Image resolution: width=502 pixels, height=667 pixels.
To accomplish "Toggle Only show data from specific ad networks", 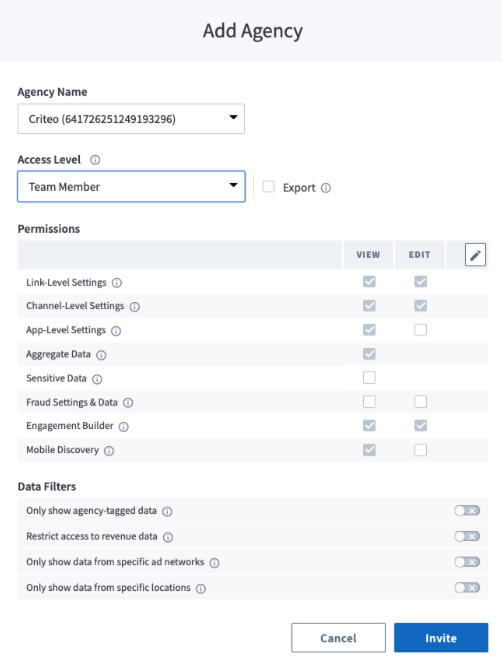I will [467, 562].
